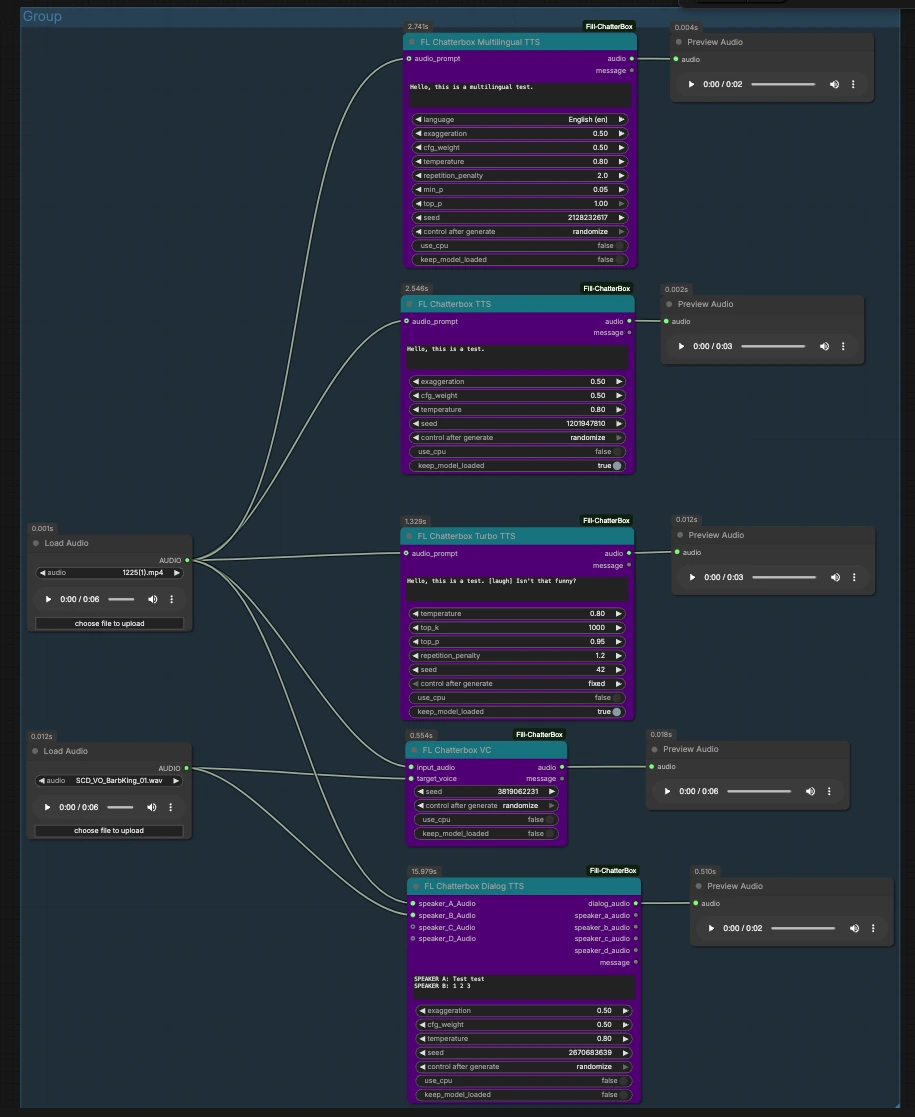Edit the Turbo TTS text containing [laugh]
915x1117 pixels.
pos(517,589)
